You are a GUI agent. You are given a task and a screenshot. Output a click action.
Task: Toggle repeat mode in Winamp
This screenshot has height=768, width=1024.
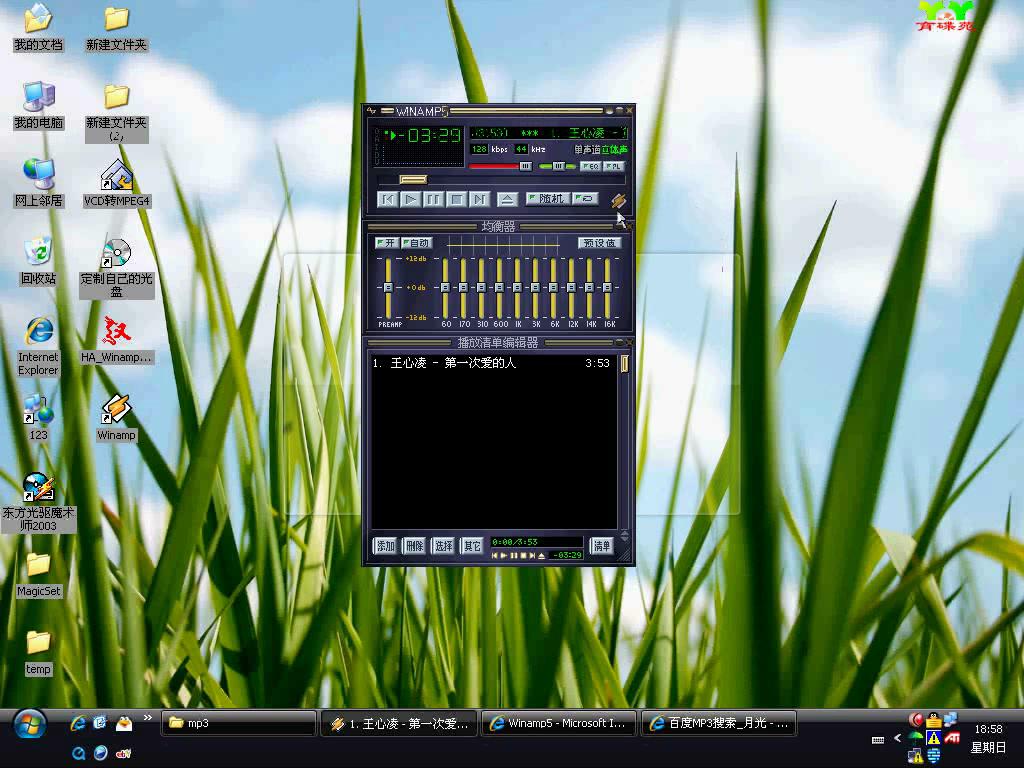[x=585, y=199]
